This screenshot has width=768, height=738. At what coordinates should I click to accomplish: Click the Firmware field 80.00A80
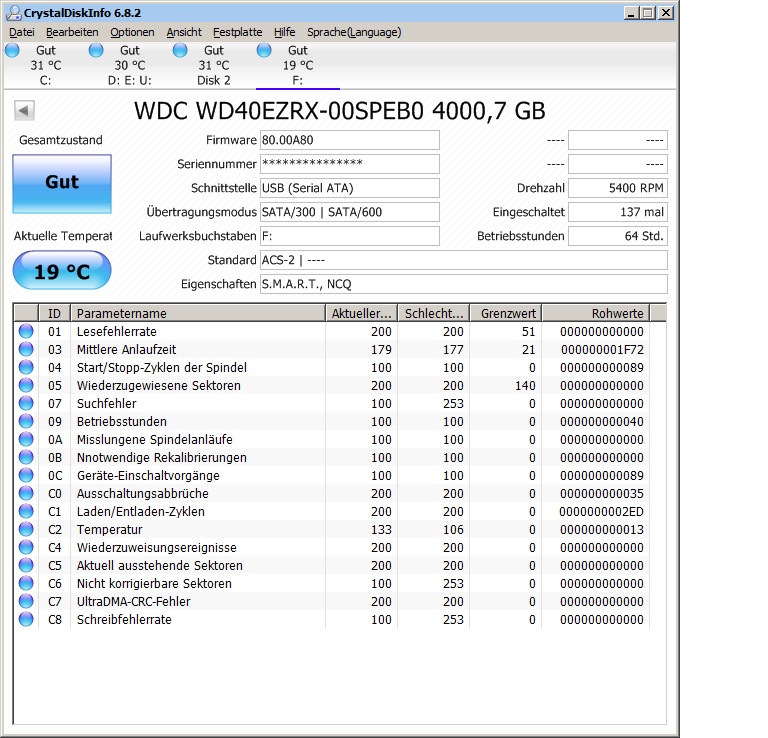pyautogui.click(x=350, y=140)
